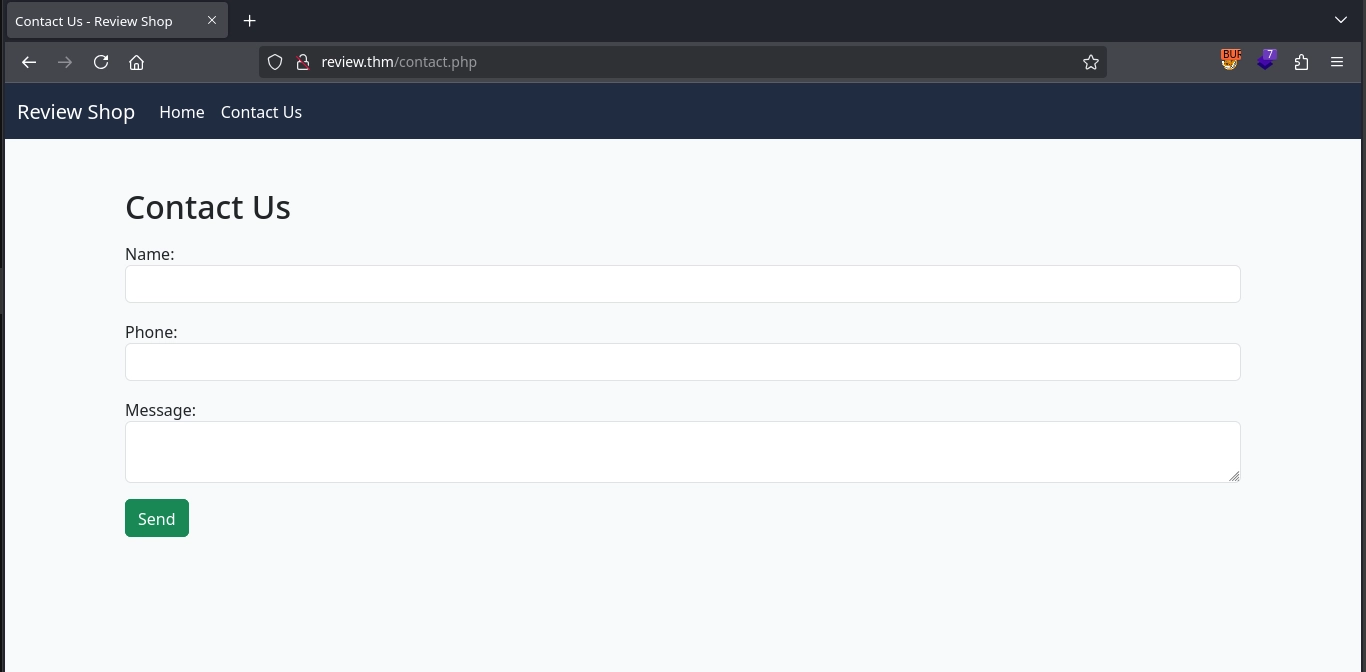
Task: Click inside the Message text area
Action: pyautogui.click(x=682, y=452)
